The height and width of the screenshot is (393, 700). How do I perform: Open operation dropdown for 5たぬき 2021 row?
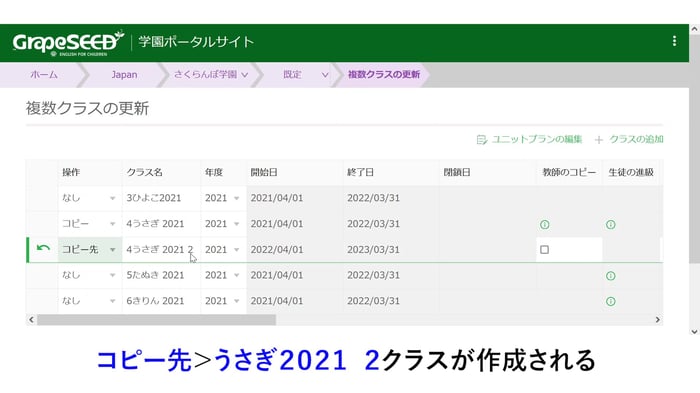point(112,275)
